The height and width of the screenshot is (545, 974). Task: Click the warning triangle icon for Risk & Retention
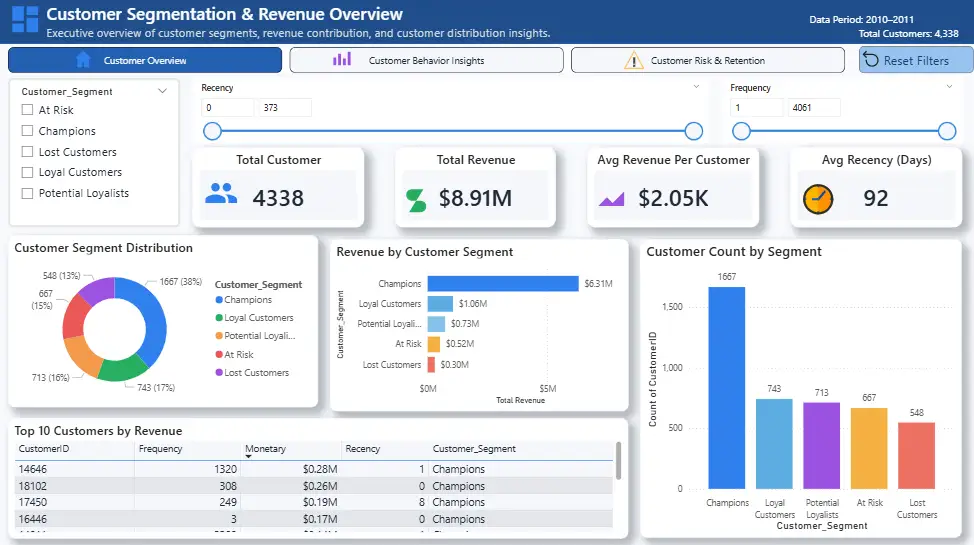(634, 60)
